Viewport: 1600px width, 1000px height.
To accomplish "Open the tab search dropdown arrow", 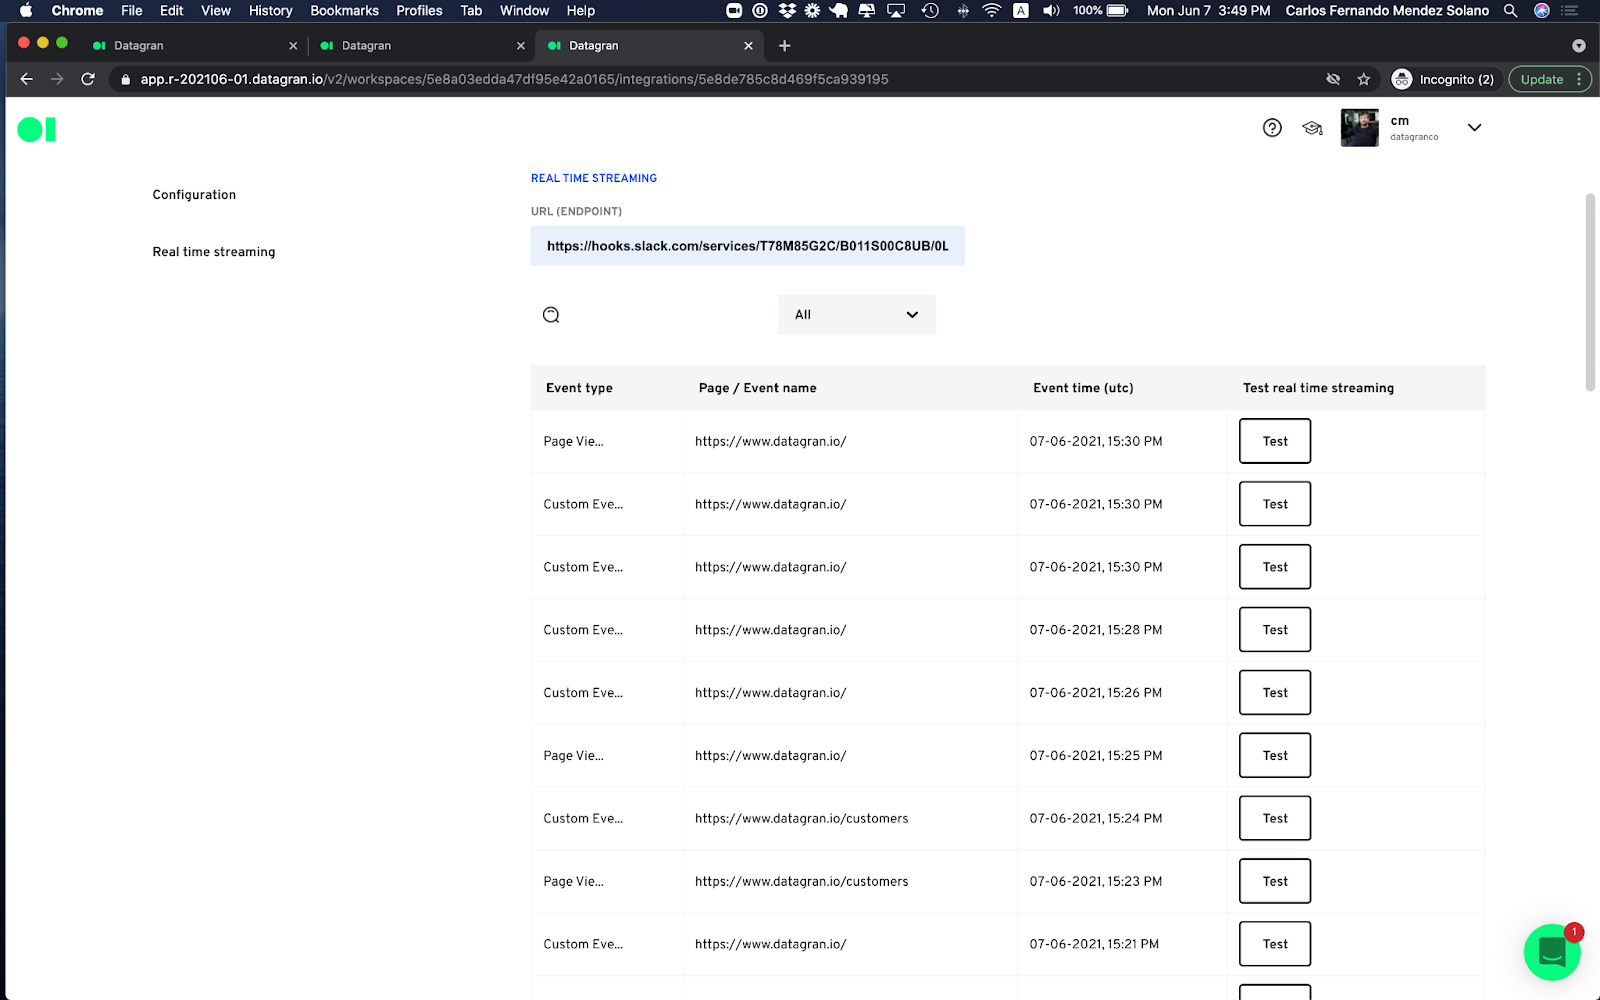I will tap(1578, 45).
